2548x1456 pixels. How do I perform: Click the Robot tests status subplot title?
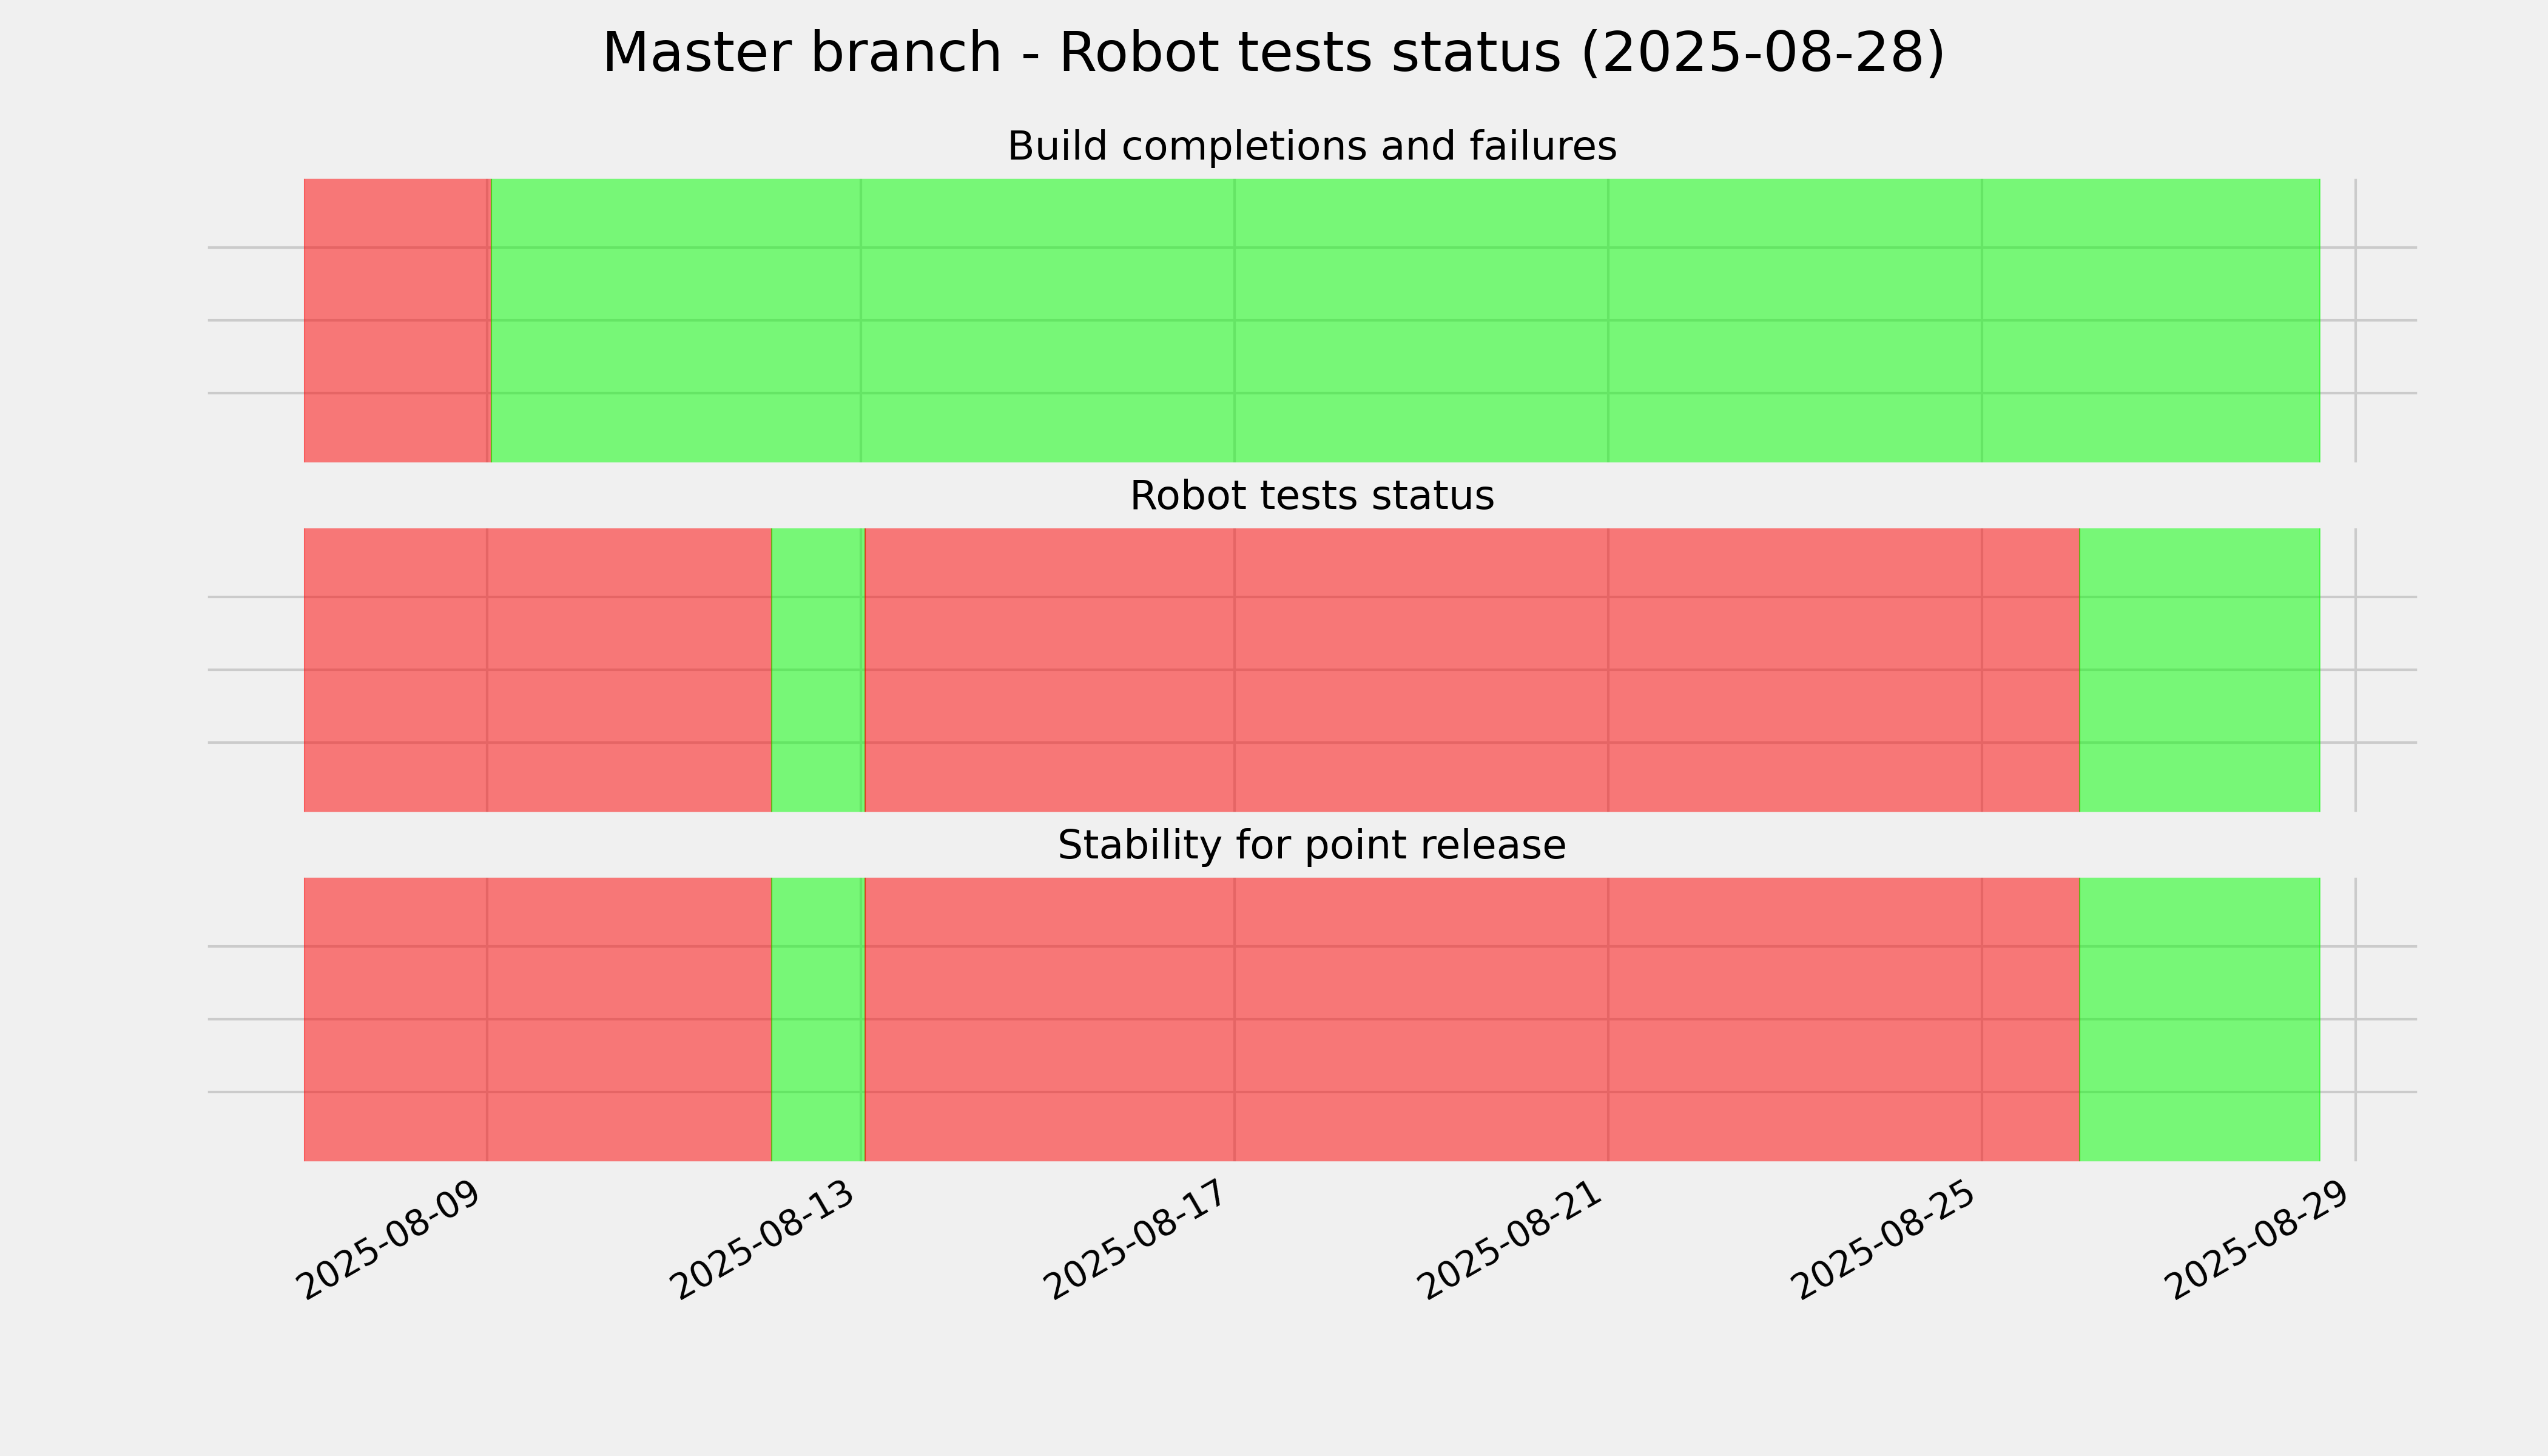pyautogui.click(x=1311, y=496)
